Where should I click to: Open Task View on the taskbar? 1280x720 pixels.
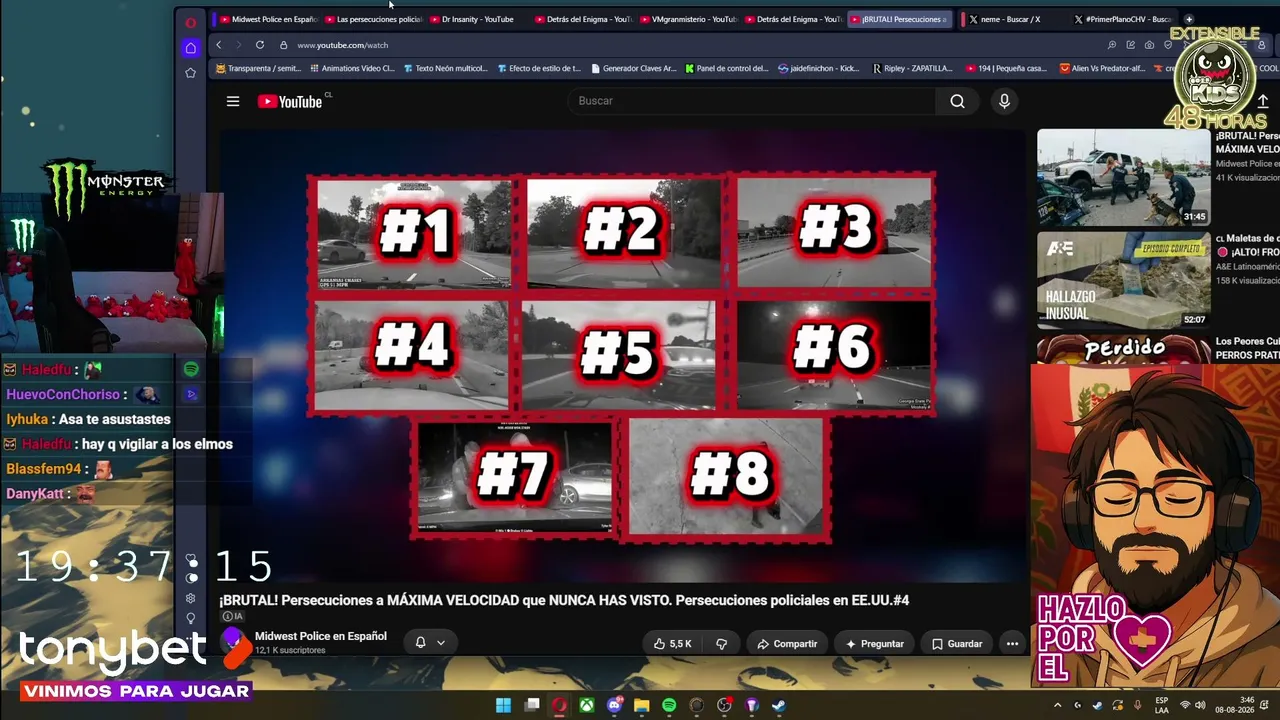click(532, 705)
